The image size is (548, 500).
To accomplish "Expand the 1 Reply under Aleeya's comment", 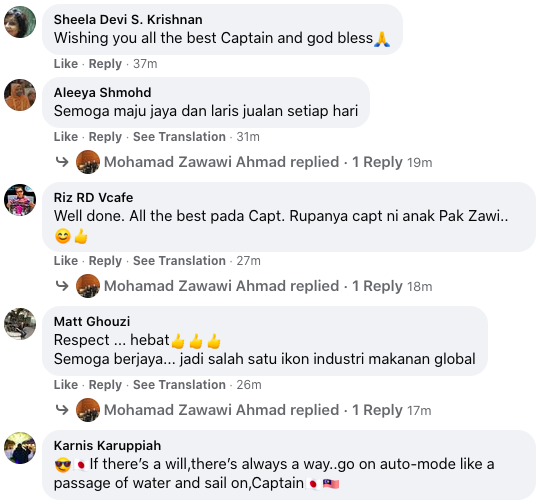I will tap(377, 162).
